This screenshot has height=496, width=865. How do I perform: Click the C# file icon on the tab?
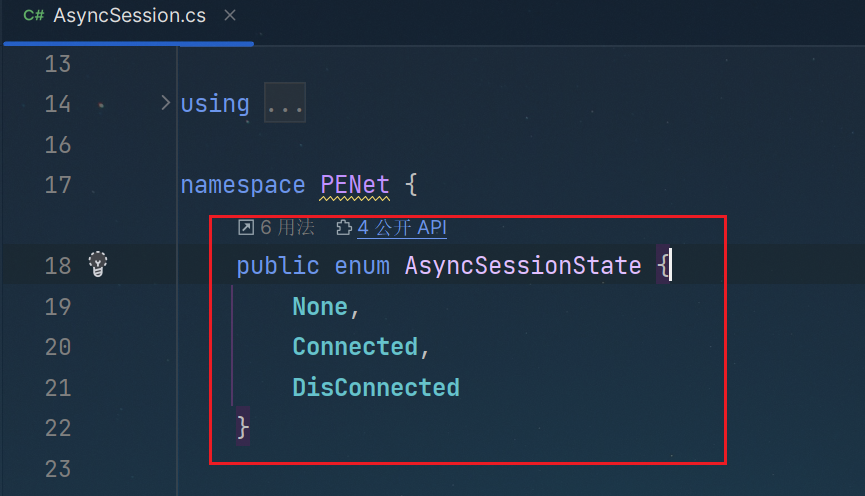[x=32, y=17]
